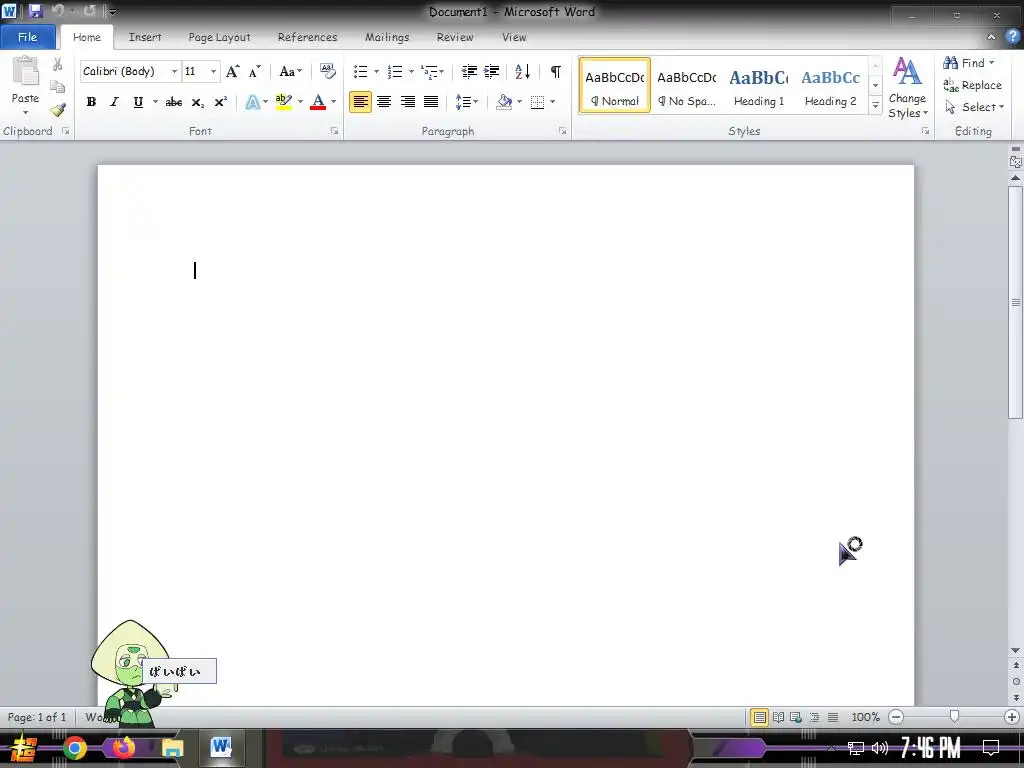This screenshot has height=768, width=1024.
Task: Open the font name dropdown
Action: click(x=174, y=71)
